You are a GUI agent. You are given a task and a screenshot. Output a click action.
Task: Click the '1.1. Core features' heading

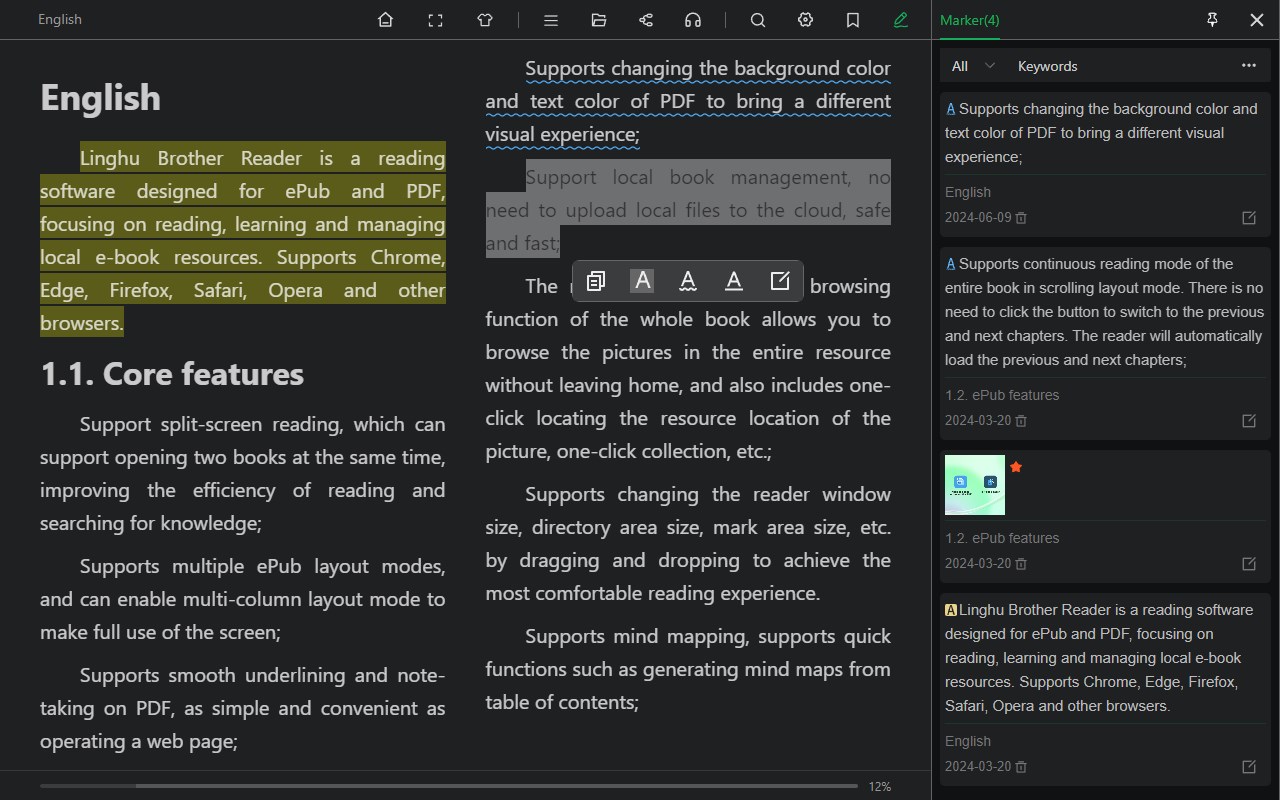click(172, 374)
